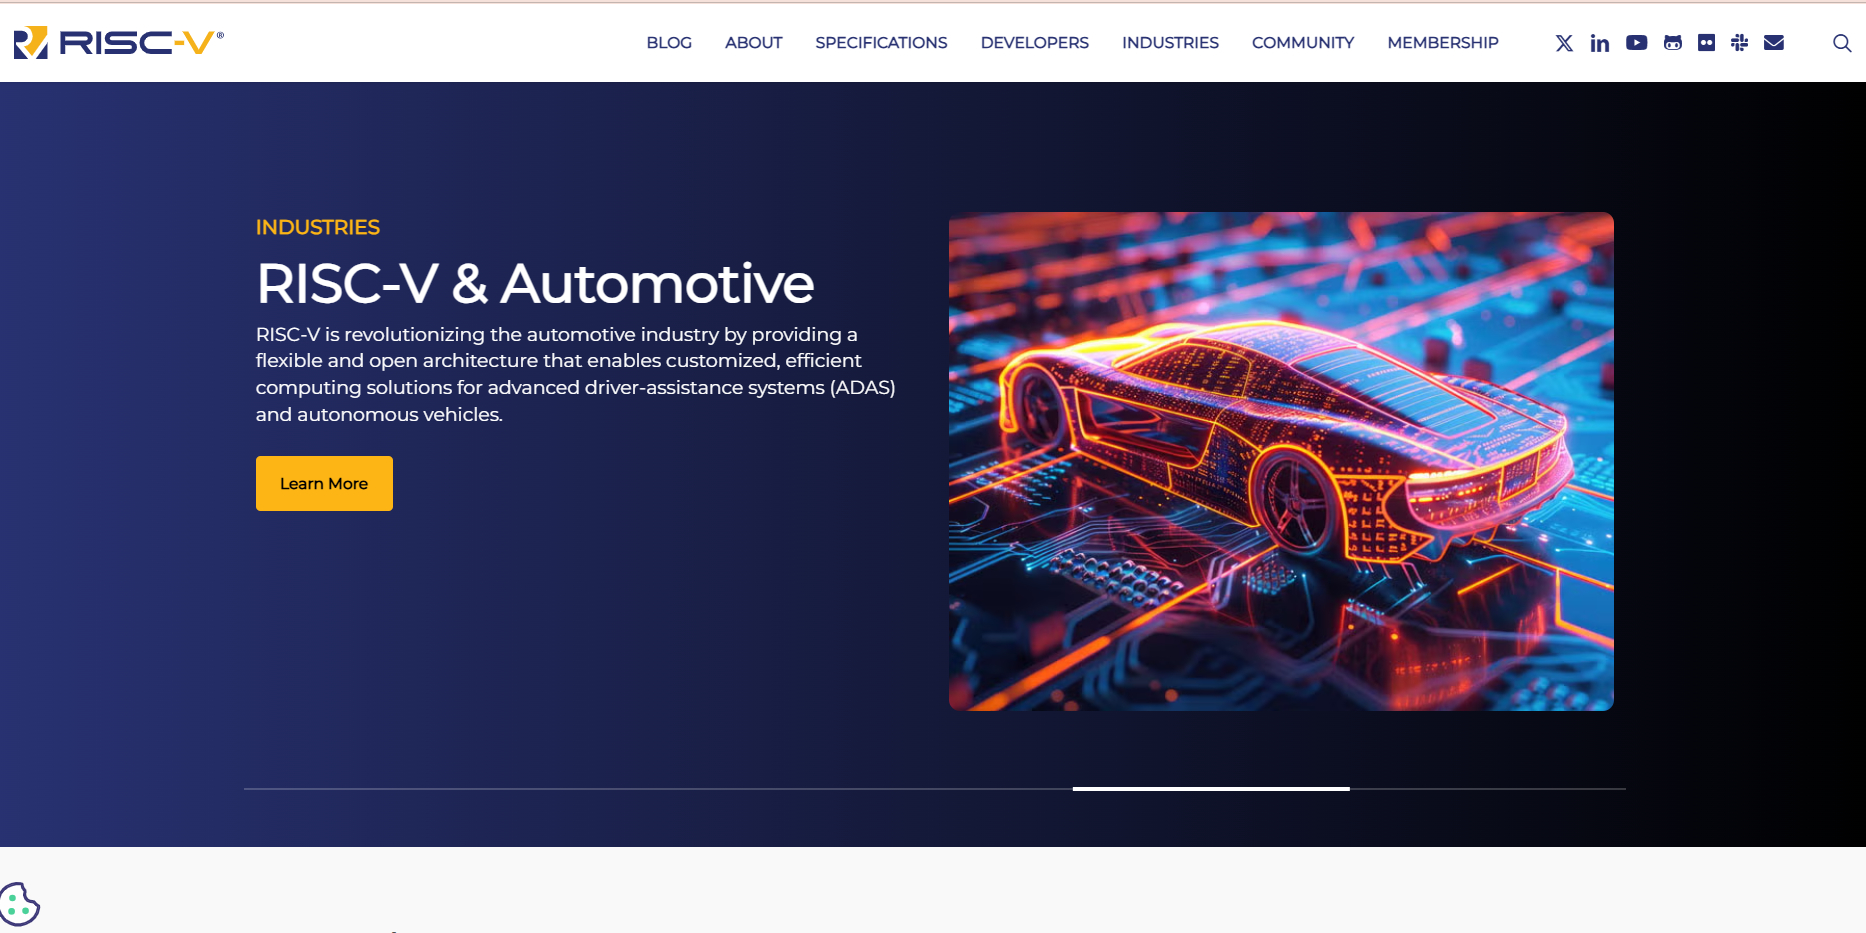Click the Learn More button
1866x933 pixels.
(324, 484)
